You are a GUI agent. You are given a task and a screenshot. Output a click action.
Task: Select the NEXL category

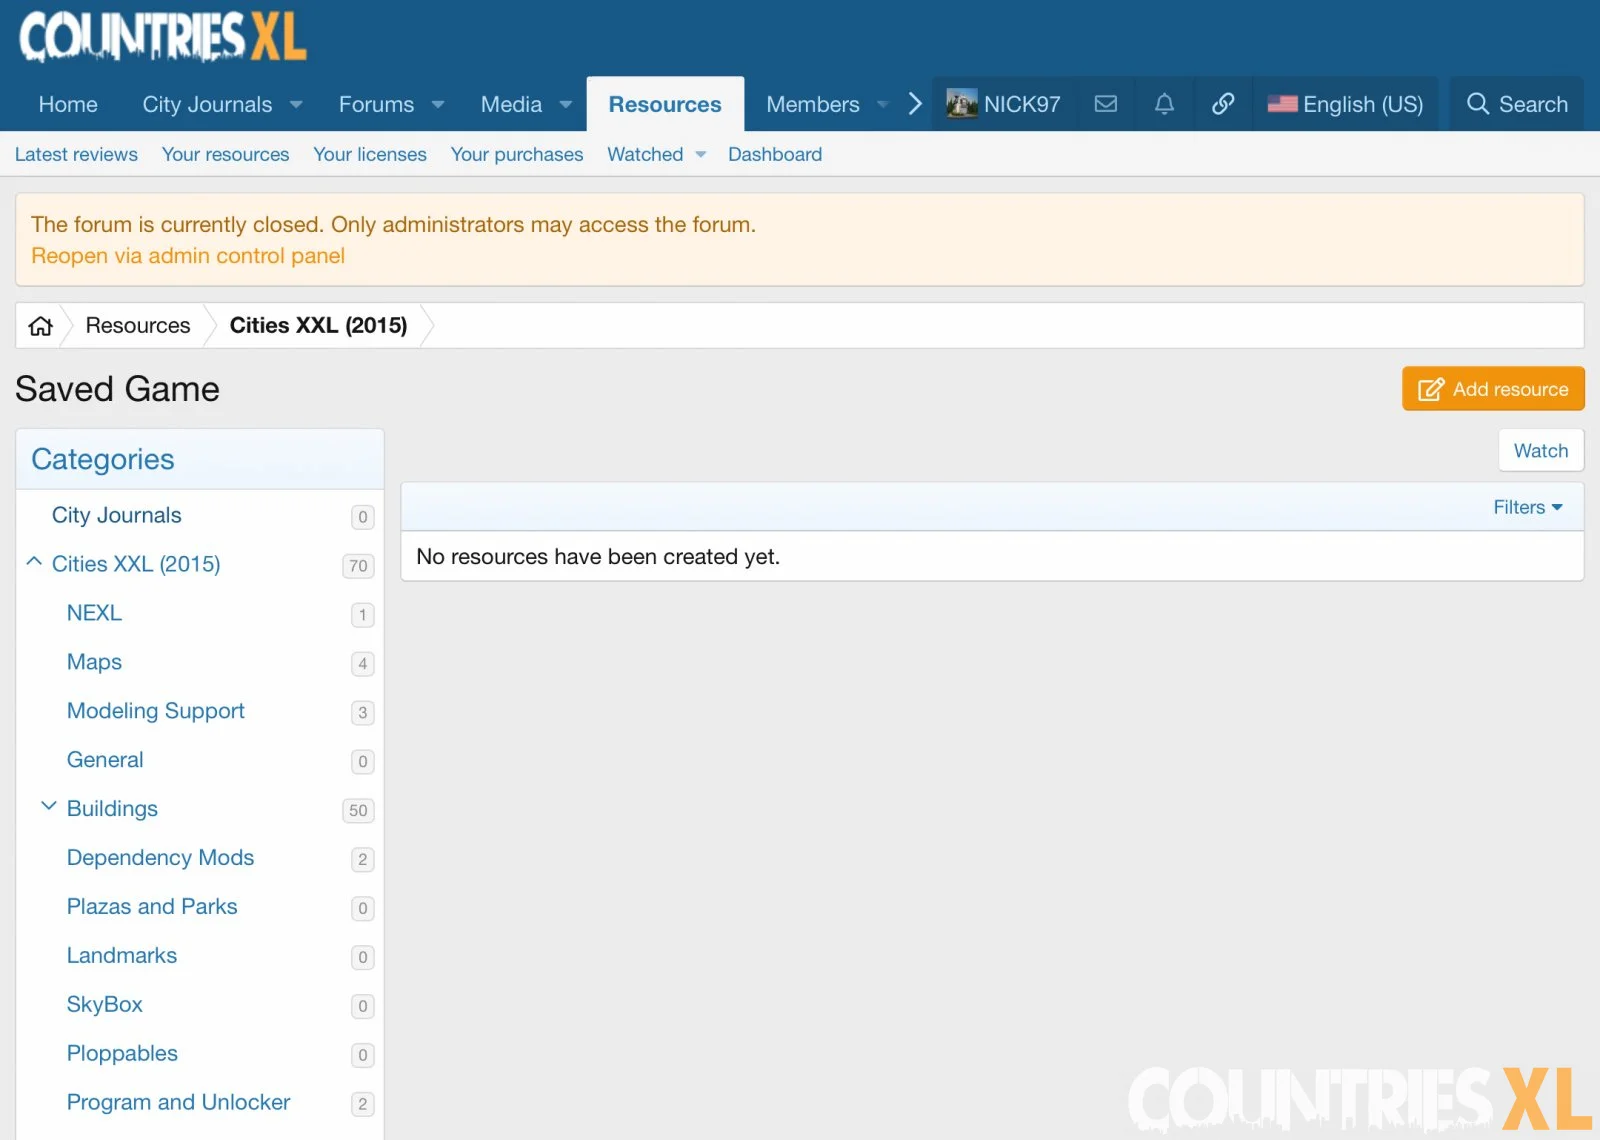click(94, 613)
